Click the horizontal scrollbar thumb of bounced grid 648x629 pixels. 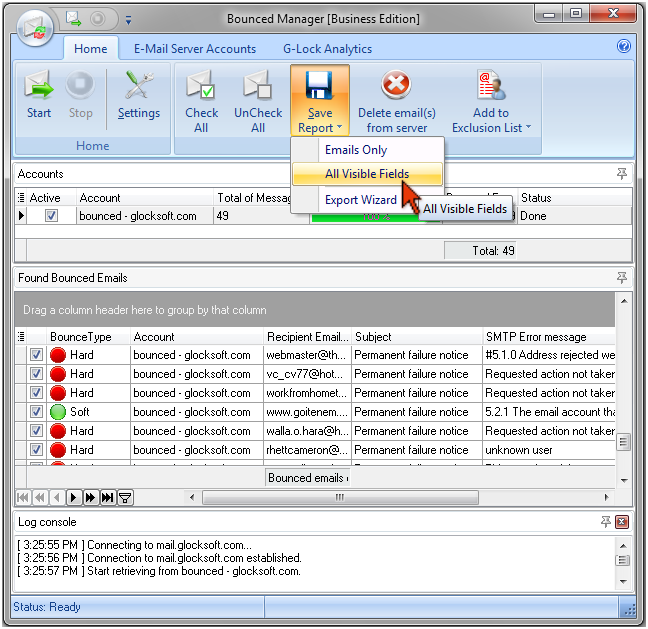pyautogui.click(x=340, y=497)
